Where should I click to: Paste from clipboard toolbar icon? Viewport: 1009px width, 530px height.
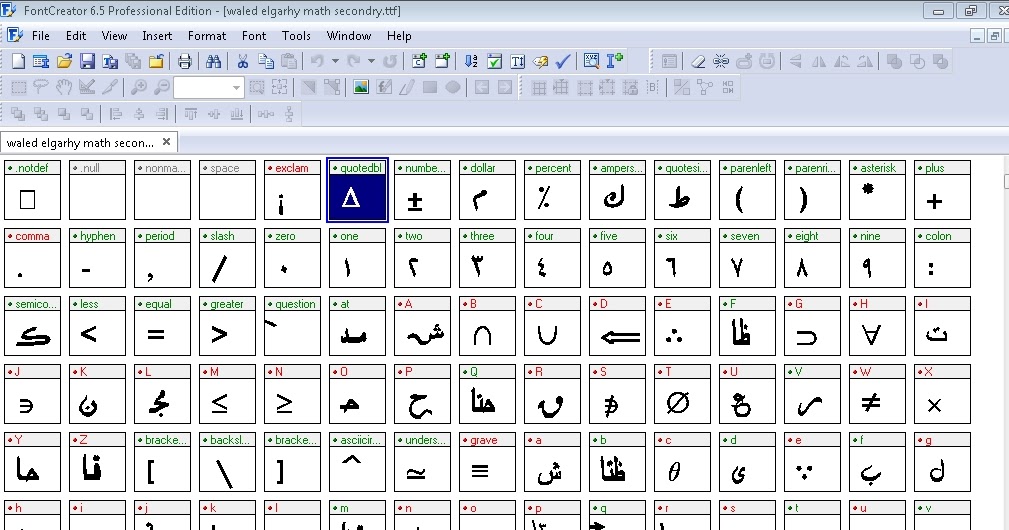290,62
